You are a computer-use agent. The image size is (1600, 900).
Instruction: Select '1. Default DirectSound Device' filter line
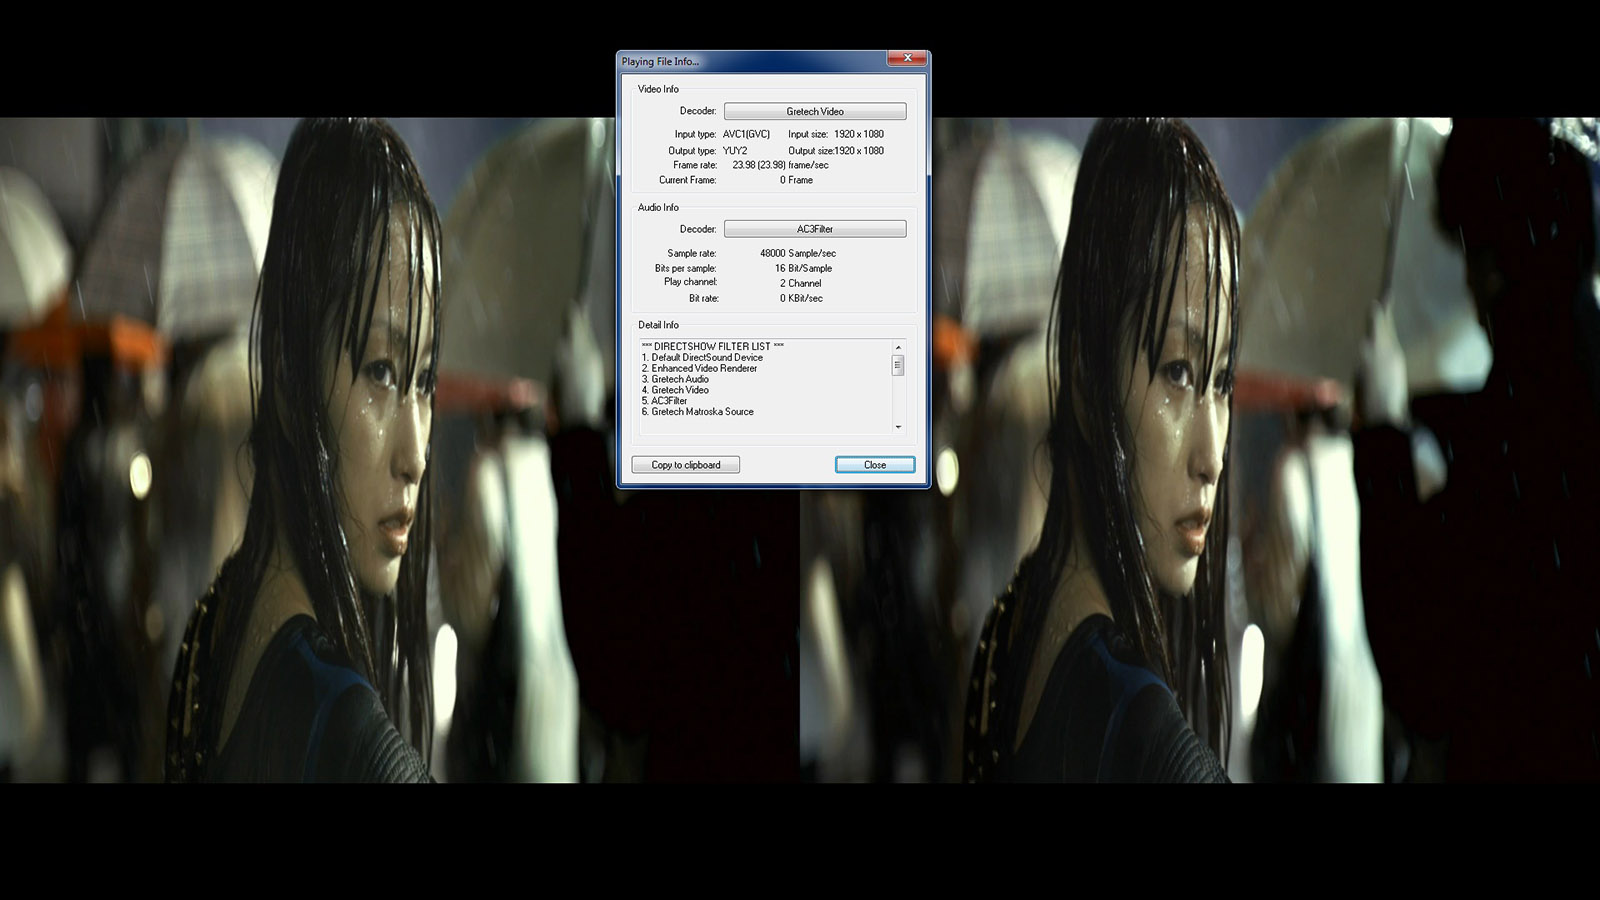click(x=702, y=357)
